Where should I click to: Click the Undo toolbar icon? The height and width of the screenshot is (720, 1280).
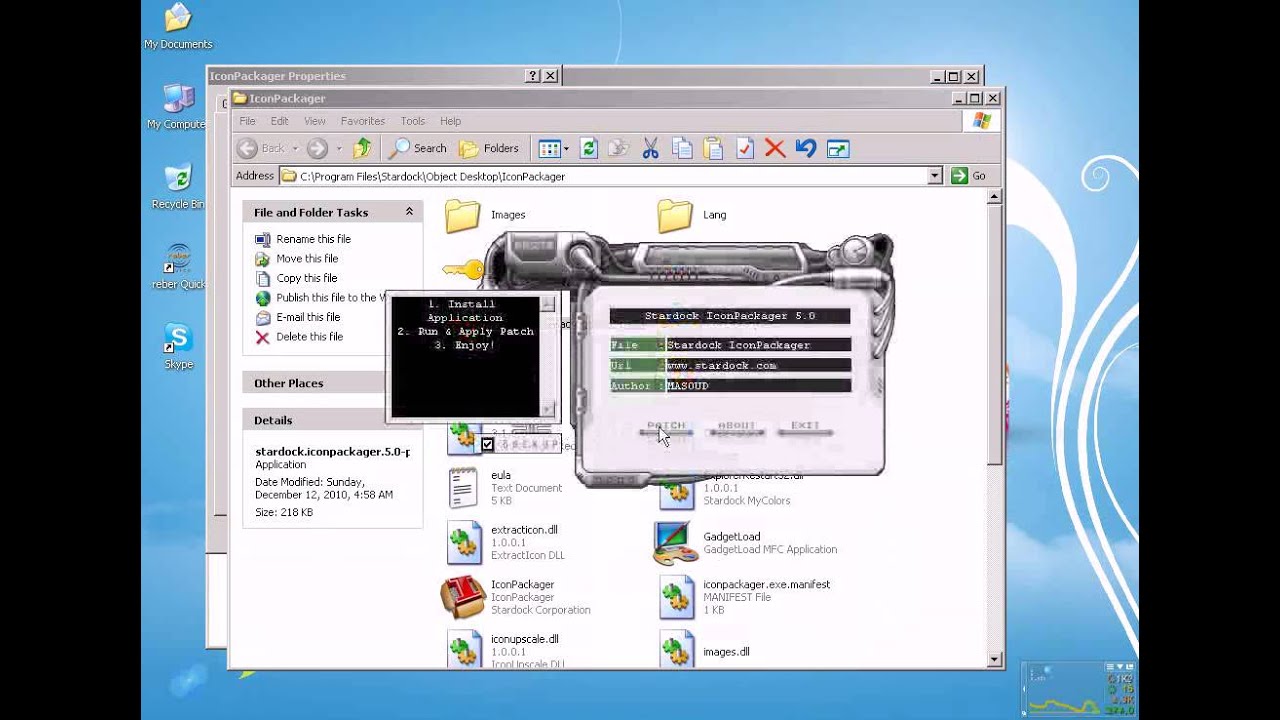tap(806, 148)
